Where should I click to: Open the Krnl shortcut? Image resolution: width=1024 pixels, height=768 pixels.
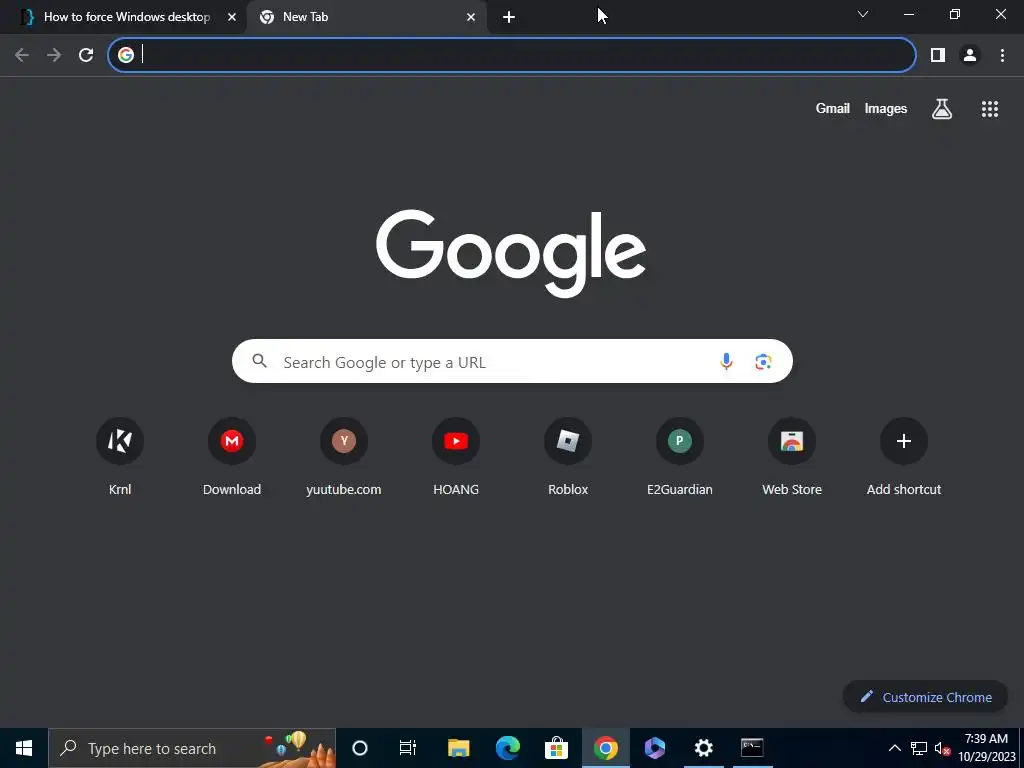(120, 457)
